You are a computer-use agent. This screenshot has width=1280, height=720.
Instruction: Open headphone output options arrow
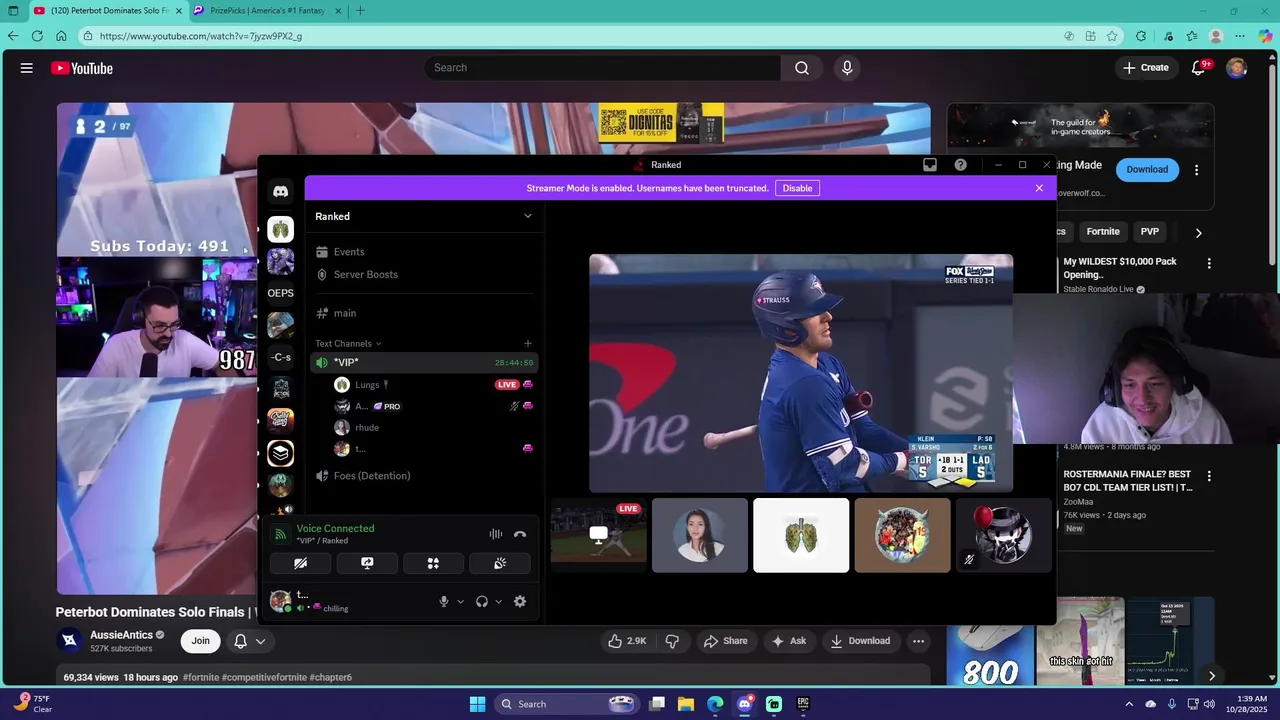point(499,601)
